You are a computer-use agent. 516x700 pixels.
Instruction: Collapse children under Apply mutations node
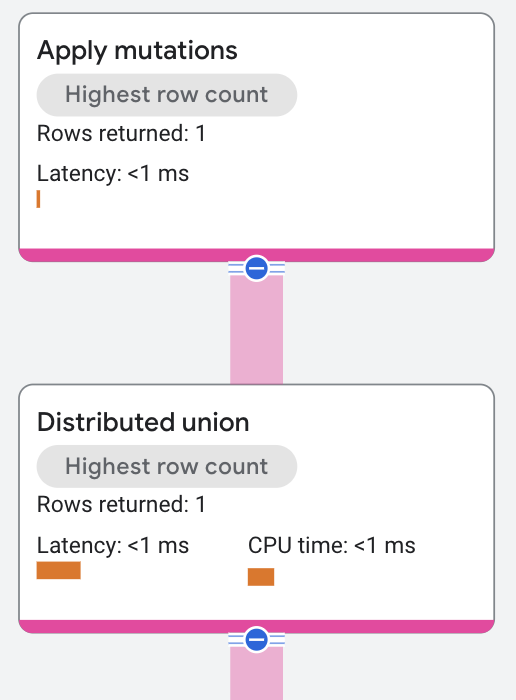(x=256, y=268)
